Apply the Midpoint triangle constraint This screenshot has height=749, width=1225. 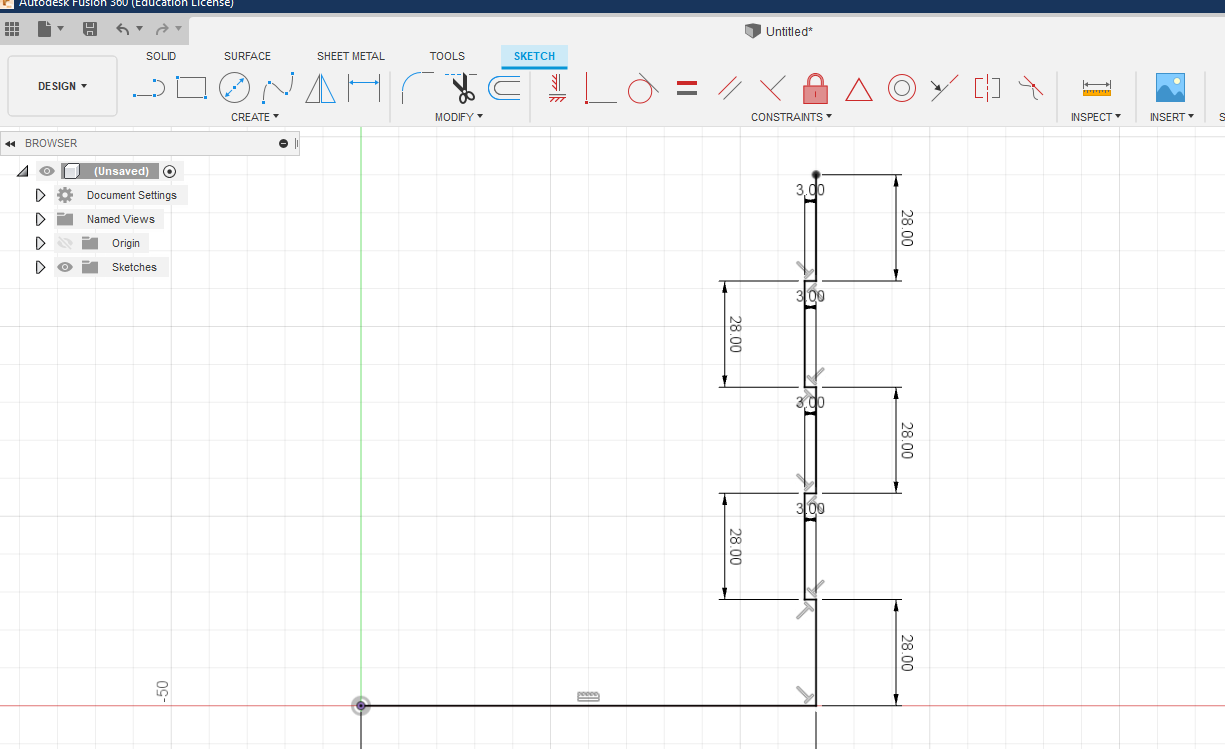tap(859, 89)
